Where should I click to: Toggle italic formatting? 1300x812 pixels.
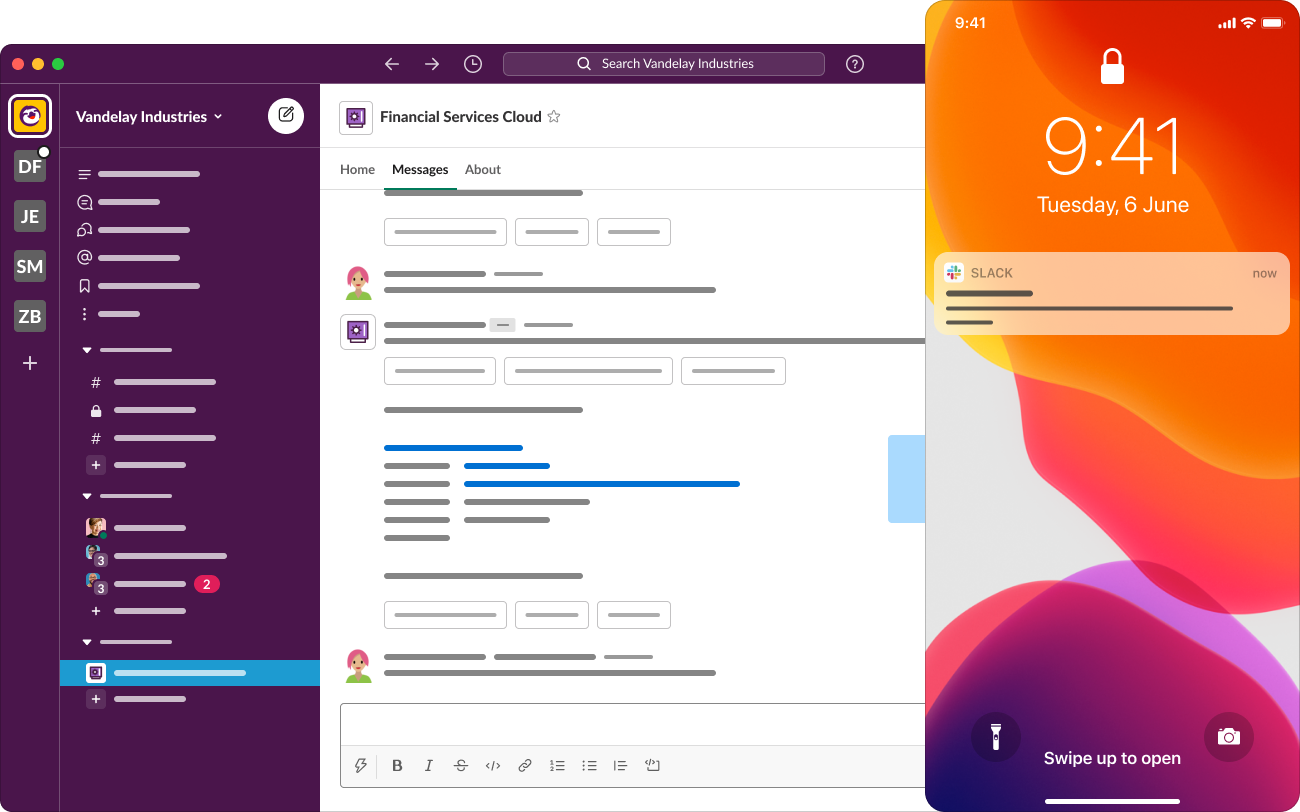[x=429, y=766]
